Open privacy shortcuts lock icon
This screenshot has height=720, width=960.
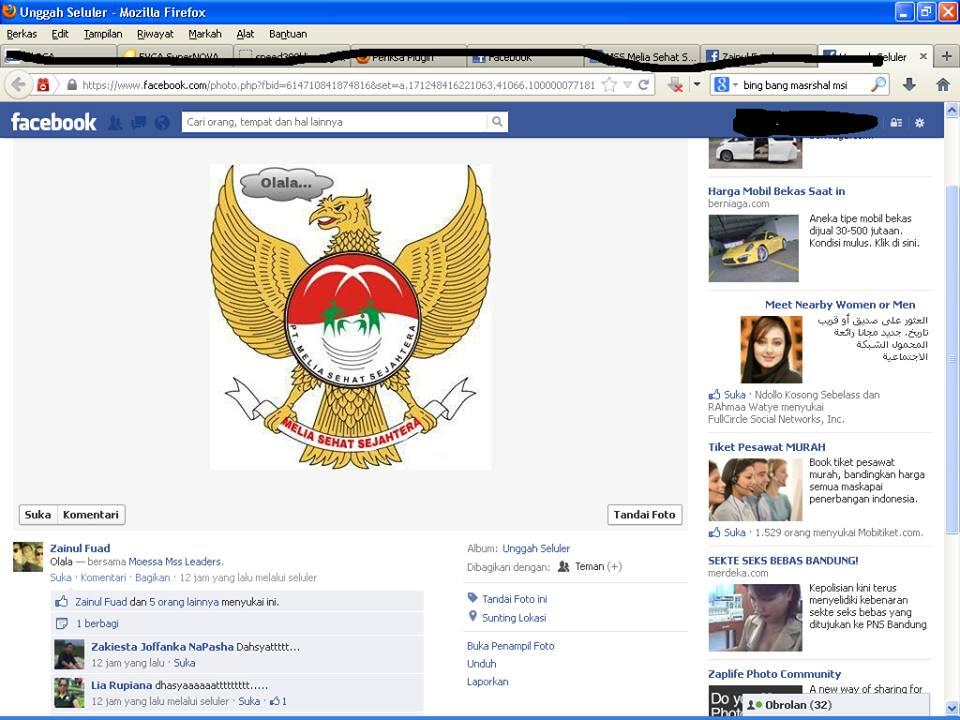tap(896, 122)
